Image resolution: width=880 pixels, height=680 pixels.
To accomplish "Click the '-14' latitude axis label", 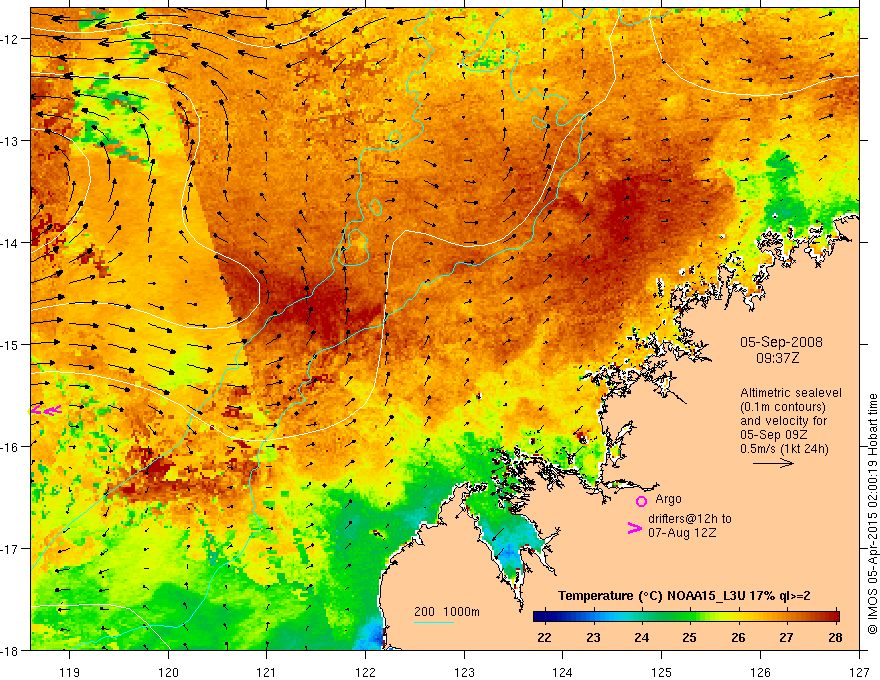I will 10,243.
